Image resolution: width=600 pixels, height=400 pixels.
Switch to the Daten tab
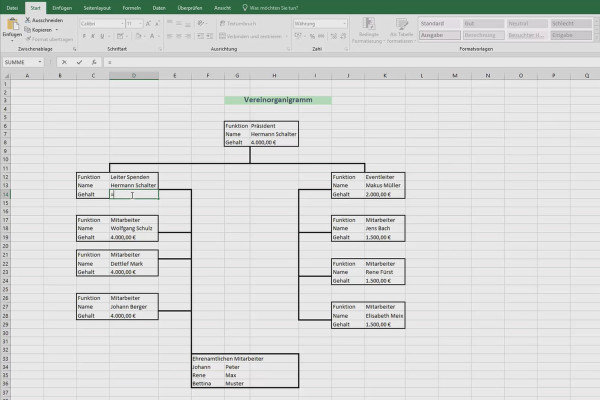[x=159, y=8]
